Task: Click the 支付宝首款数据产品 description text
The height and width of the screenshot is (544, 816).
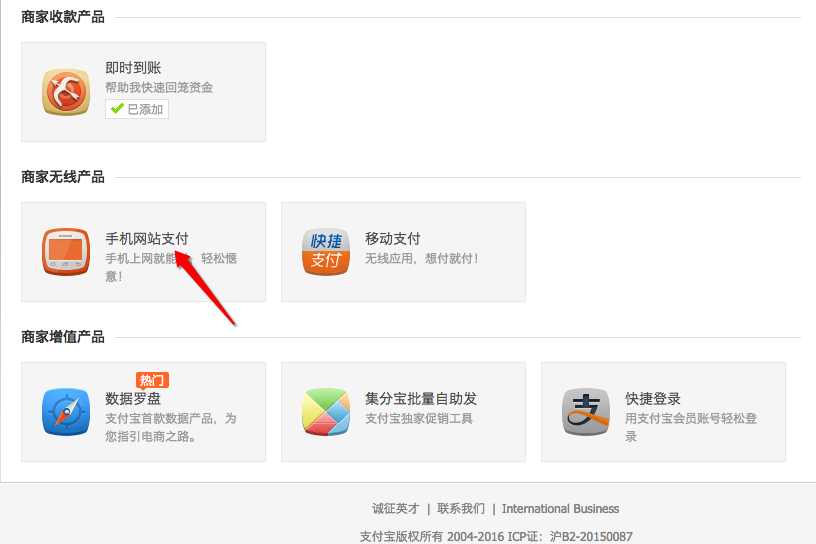Action: click(171, 427)
